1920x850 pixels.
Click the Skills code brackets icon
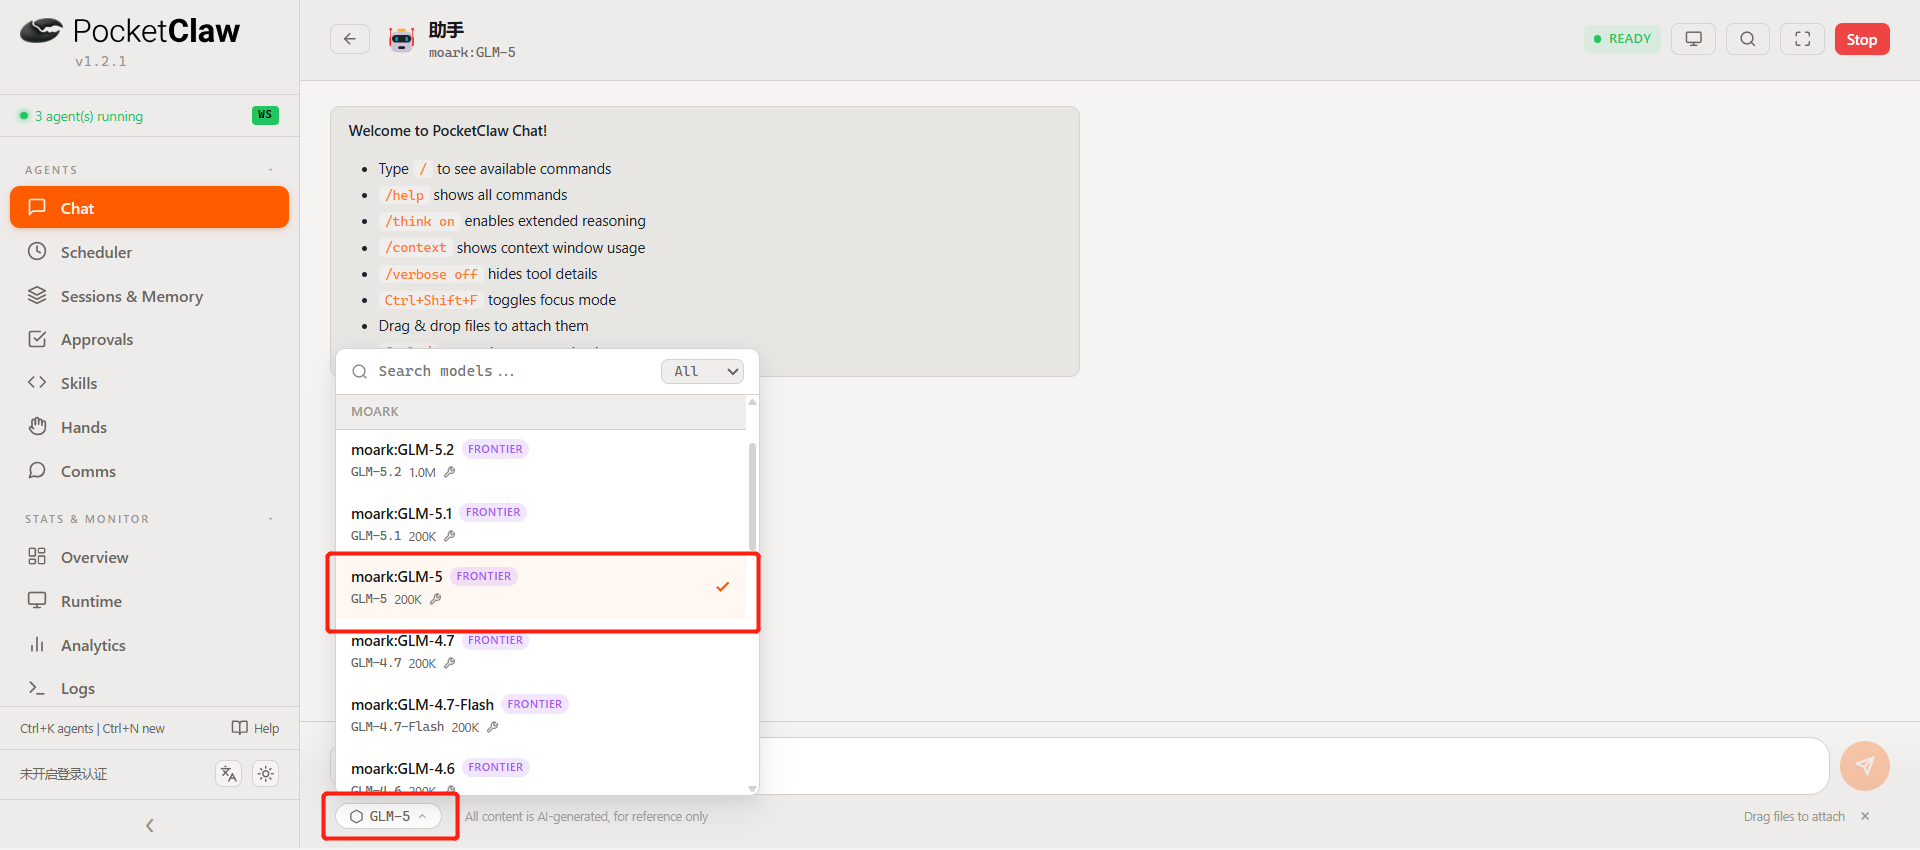(x=37, y=382)
